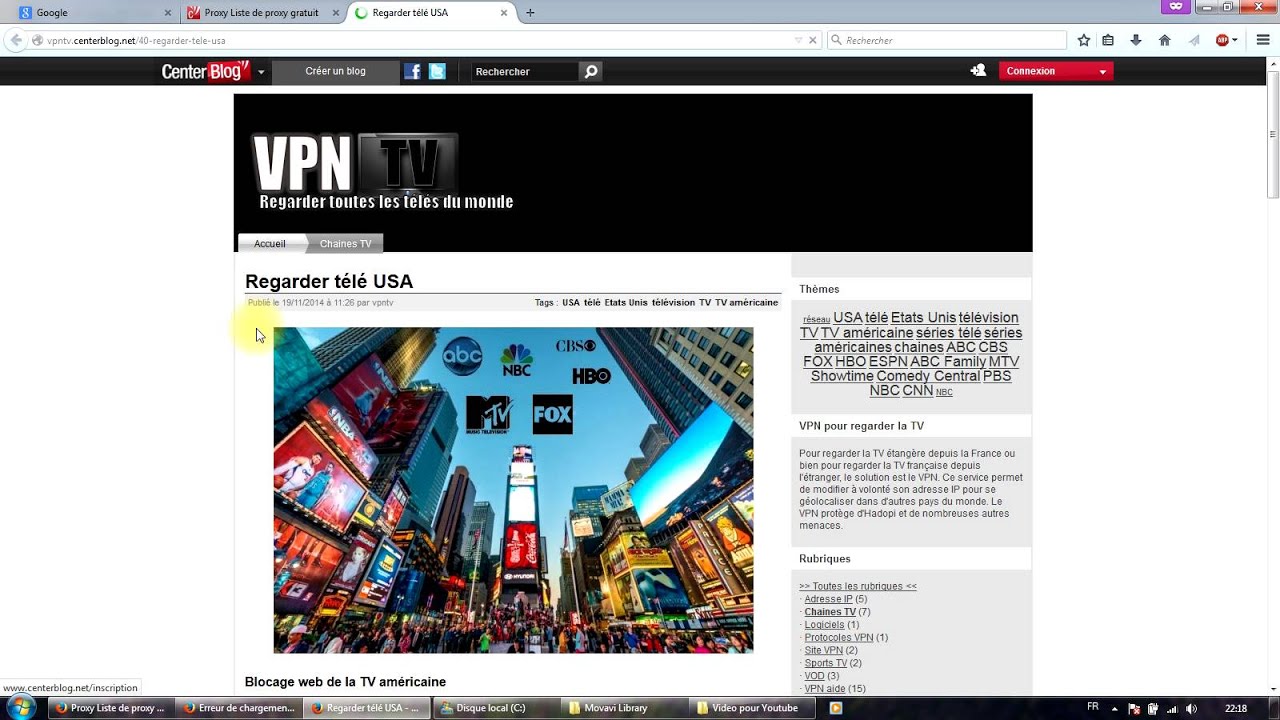
Task: Open the bookmarks list icon
Action: coord(1108,41)
